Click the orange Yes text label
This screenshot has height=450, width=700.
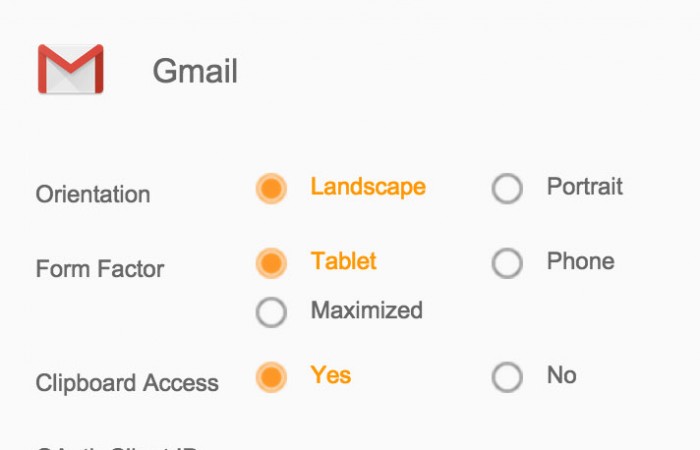pos(330,376)
